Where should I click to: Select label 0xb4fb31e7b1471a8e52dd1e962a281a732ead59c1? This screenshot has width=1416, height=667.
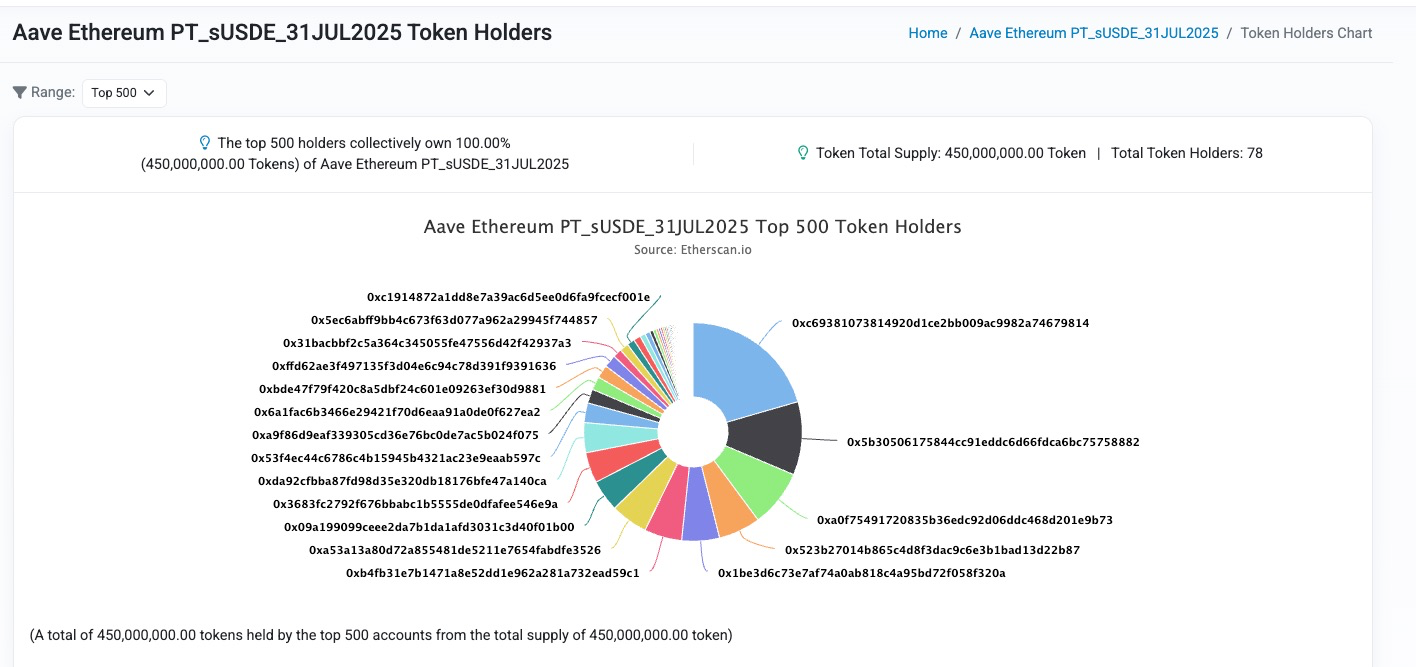[495, 573]
